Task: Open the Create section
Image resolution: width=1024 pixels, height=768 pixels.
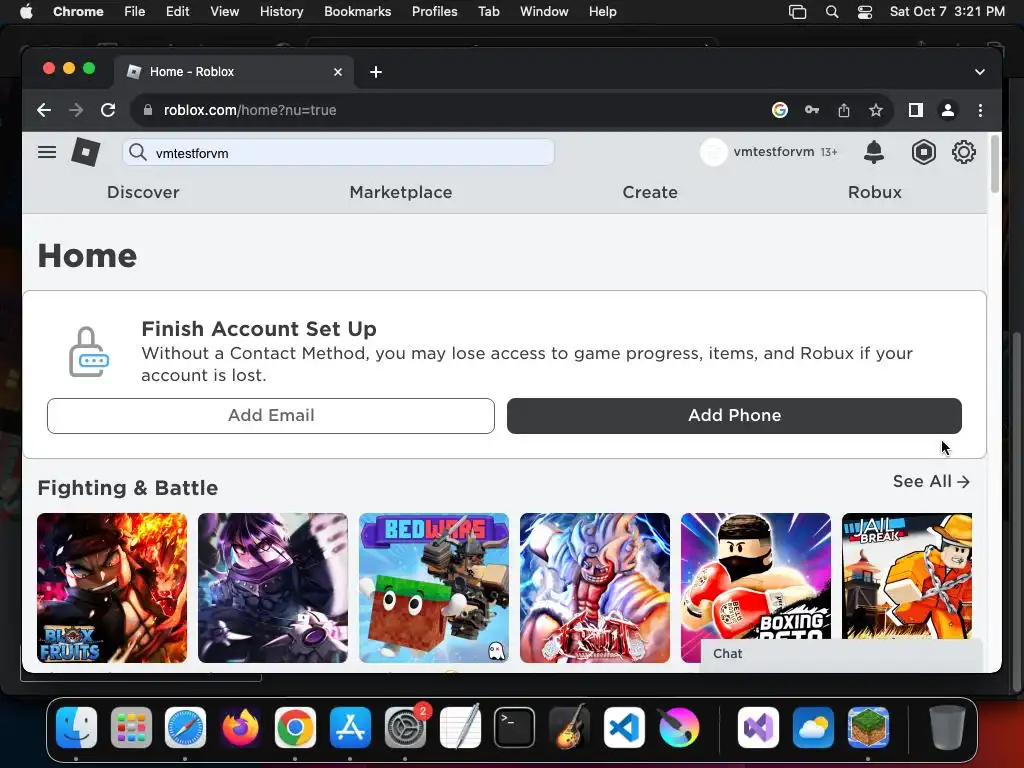Action: (650, 192)
